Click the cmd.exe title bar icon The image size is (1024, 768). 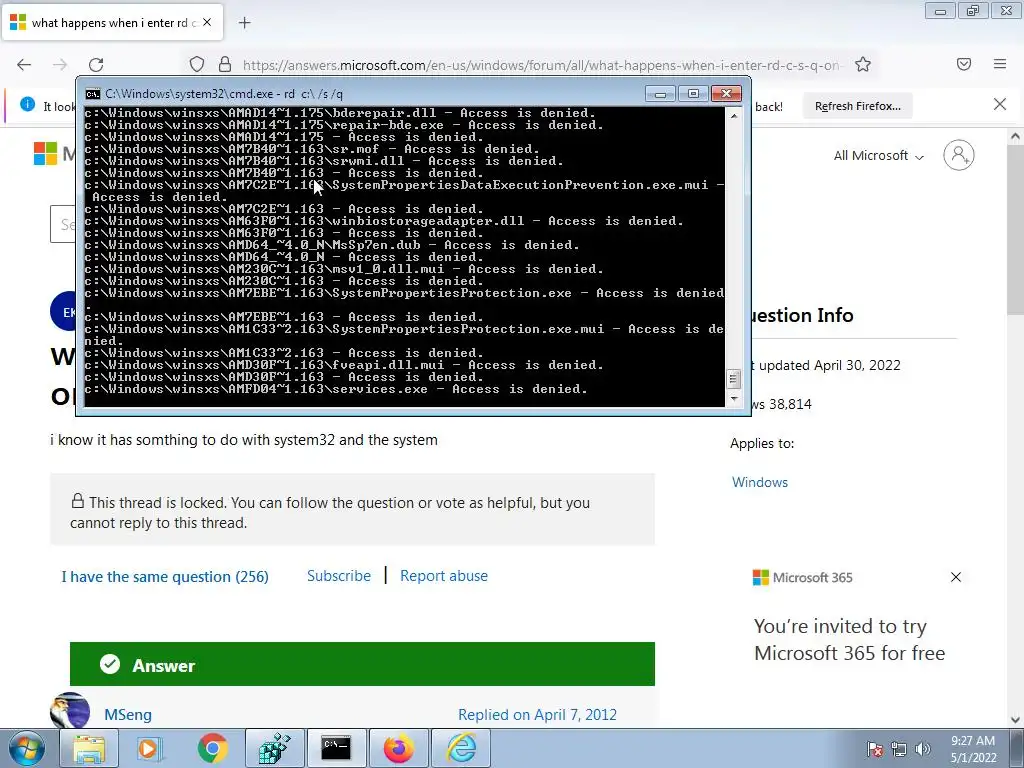[93, 94]
